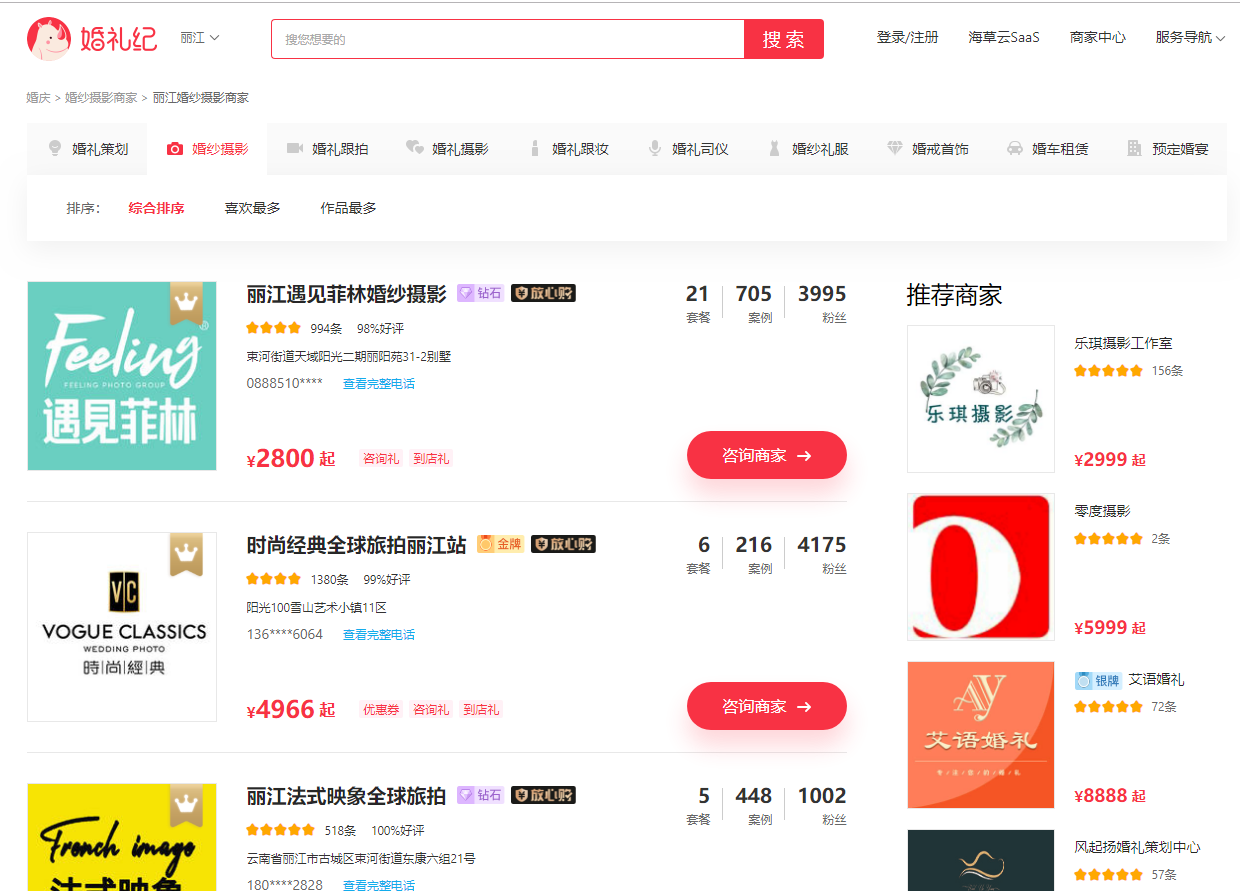Click 咨询商家 for 丽江遇见菲林婚纱摄影
Screen dimensions: 1240x891
click(766, 454)
